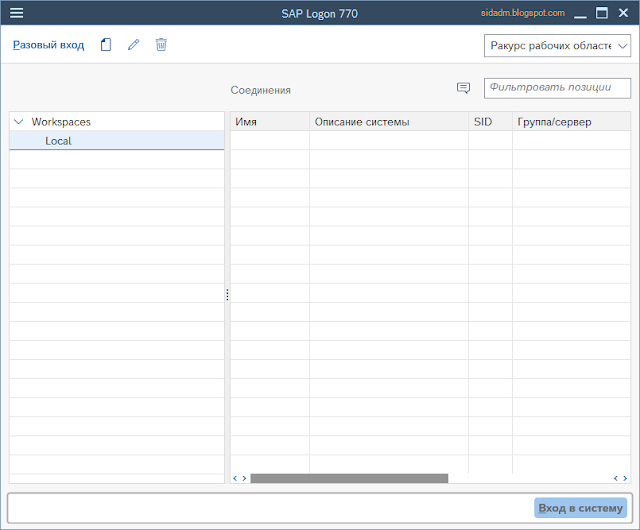
Task: Edit connection using the pencil icon
Action: 133,45
